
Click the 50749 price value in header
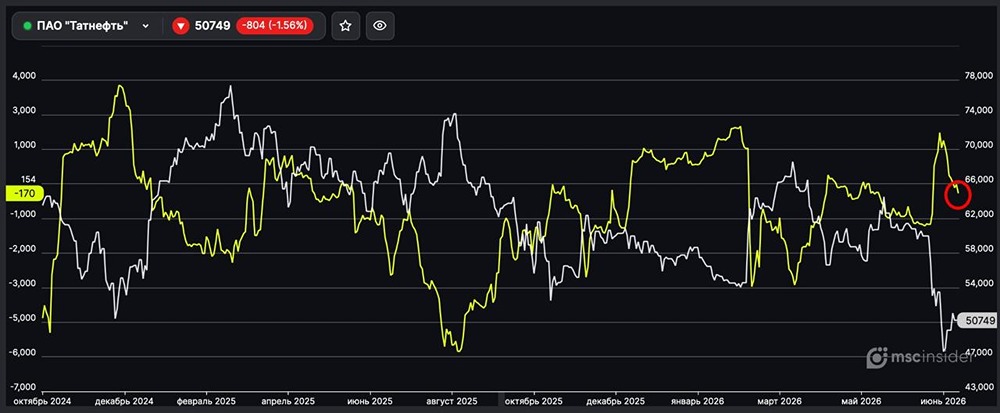coord(212,26)
